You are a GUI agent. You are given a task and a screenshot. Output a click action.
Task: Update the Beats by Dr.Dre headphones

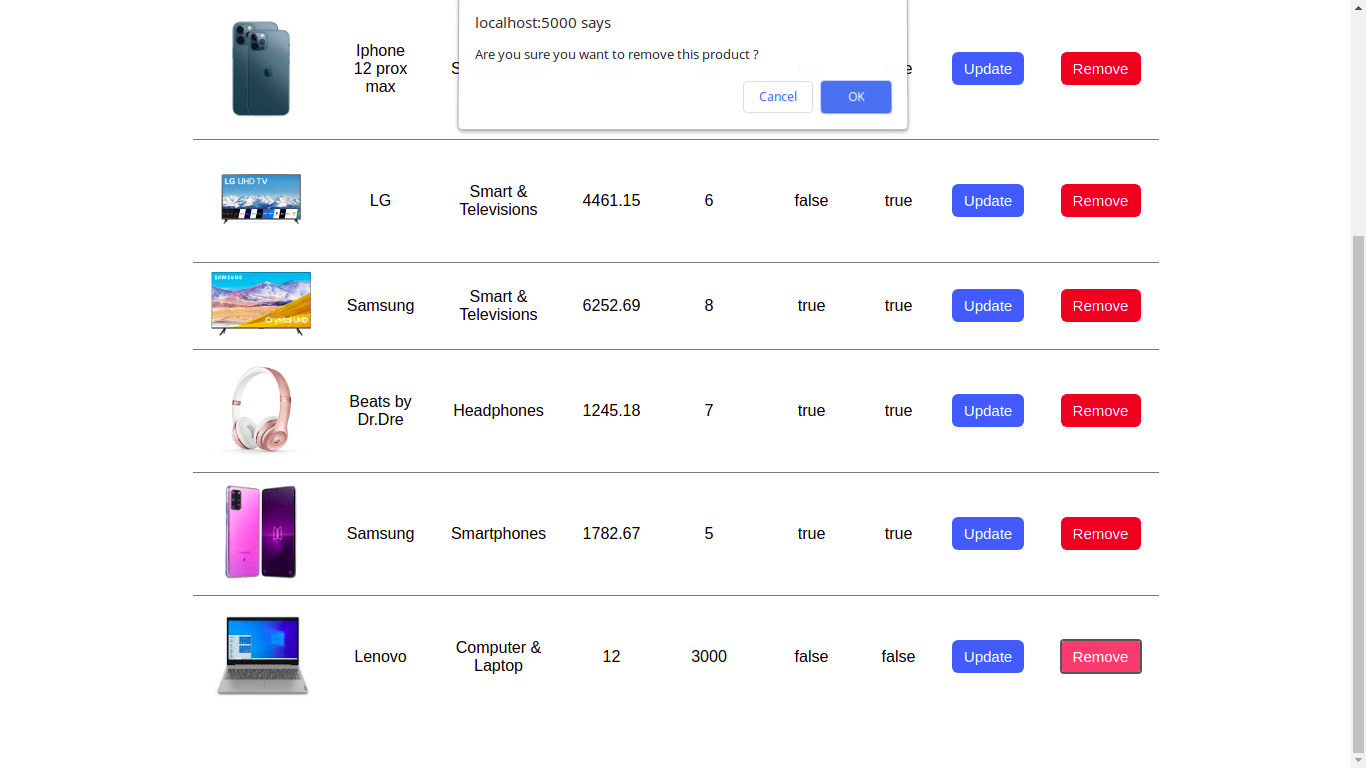point(988,411)
